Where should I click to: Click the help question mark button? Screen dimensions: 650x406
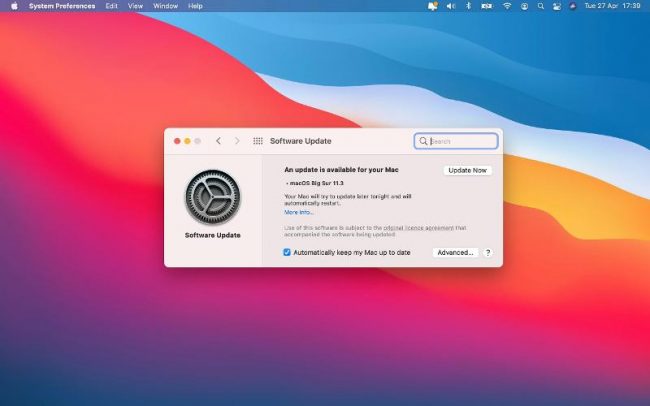click(488, 252)
